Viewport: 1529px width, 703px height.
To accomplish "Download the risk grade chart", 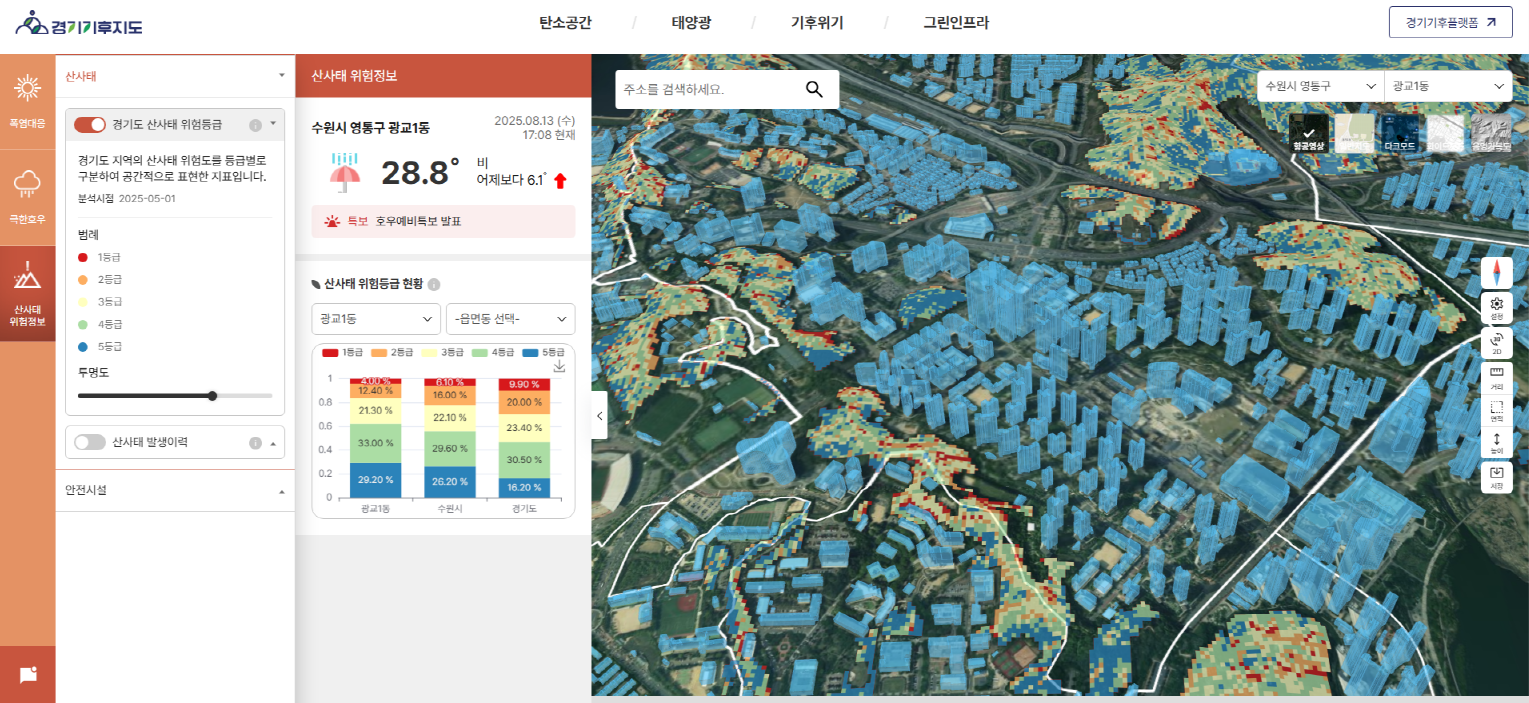I will (559, 367).
